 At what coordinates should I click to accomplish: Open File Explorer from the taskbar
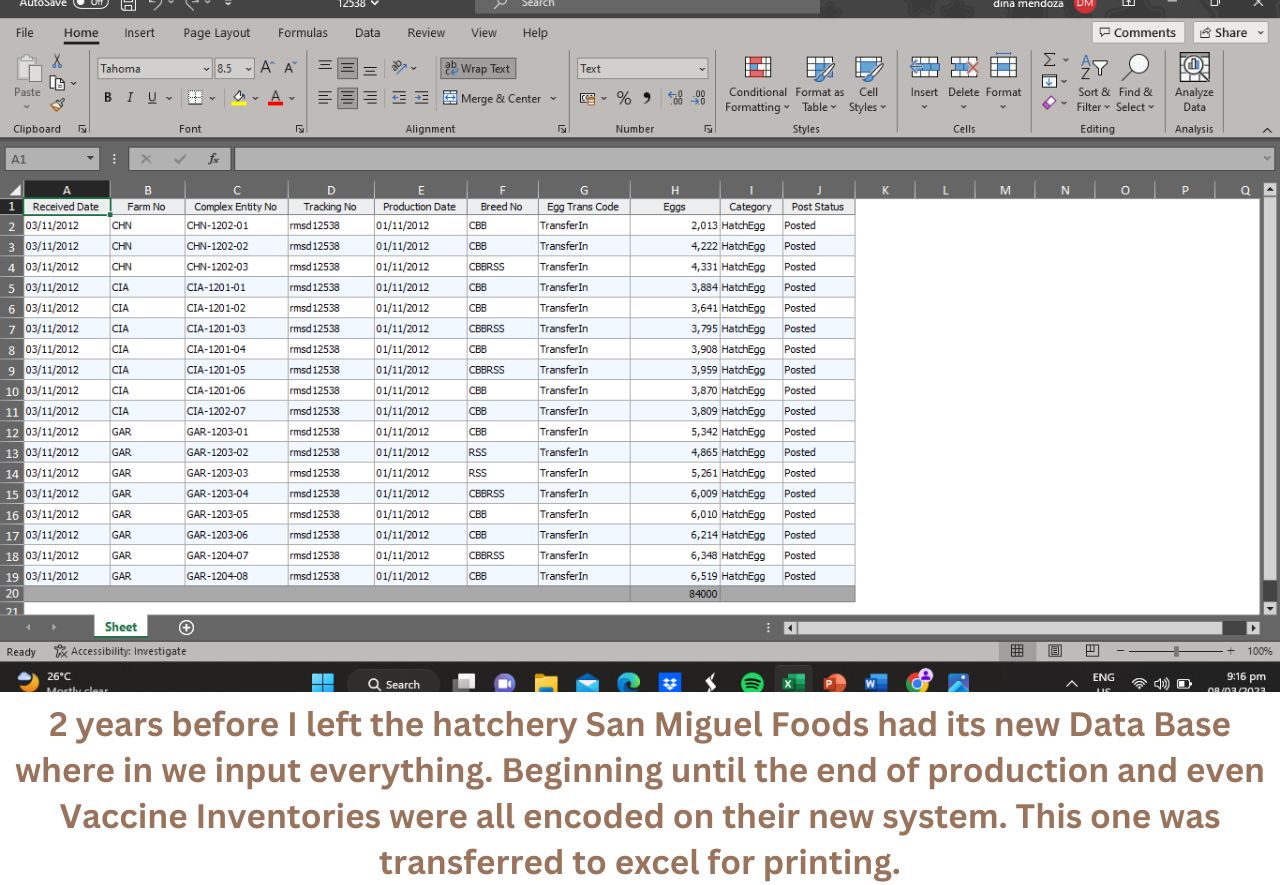tap(546, 683)
